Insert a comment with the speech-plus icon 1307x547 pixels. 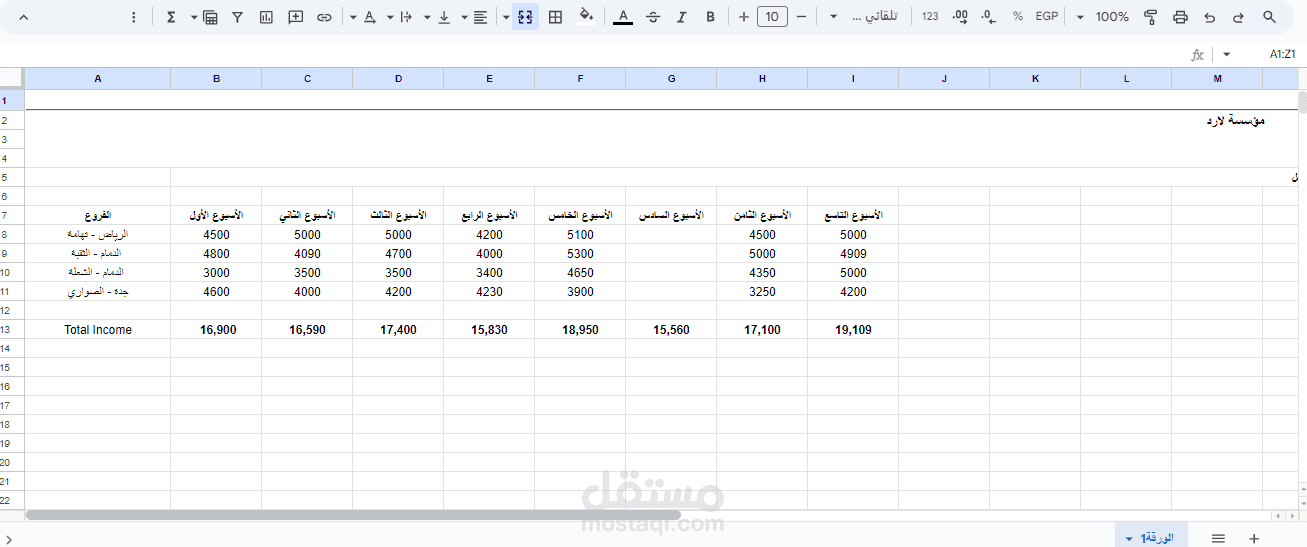pos(296,17)
